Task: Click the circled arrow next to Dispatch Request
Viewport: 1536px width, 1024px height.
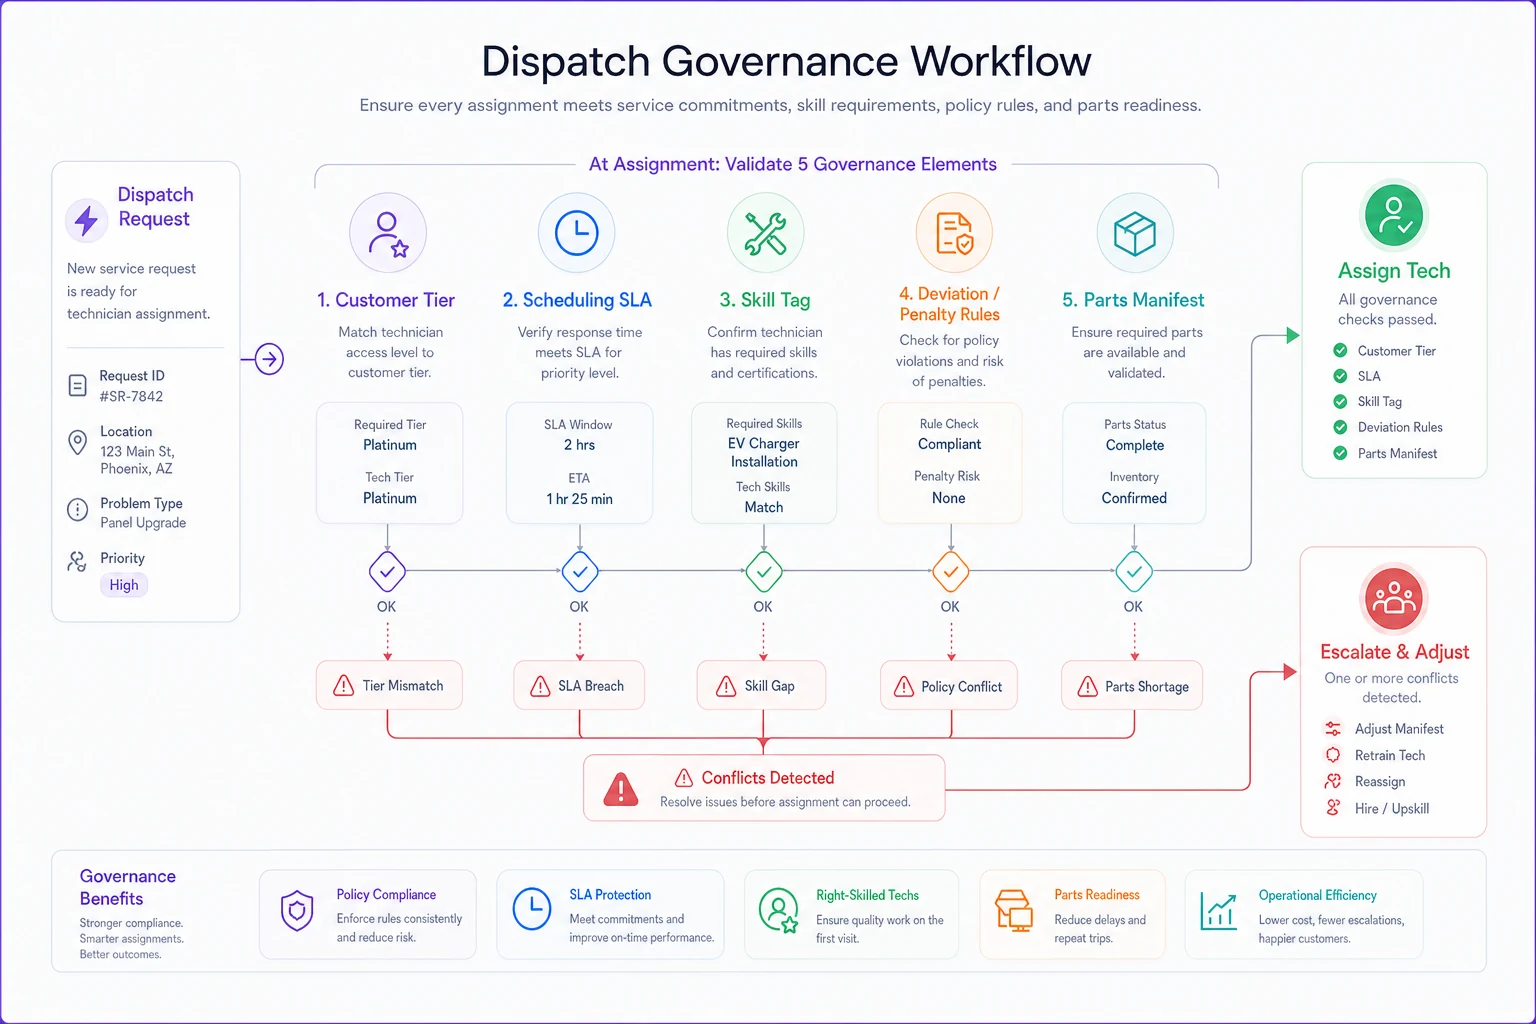Action: click(269, 358)
